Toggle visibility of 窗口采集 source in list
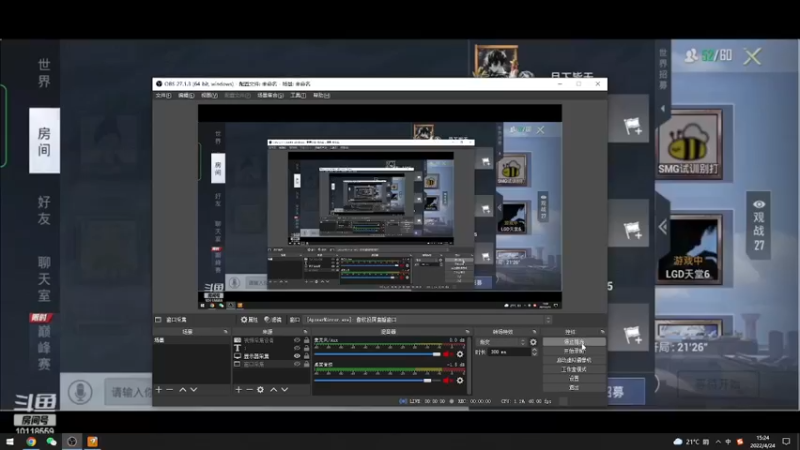This screenshot has width=800, height=450. pos(297,364)
